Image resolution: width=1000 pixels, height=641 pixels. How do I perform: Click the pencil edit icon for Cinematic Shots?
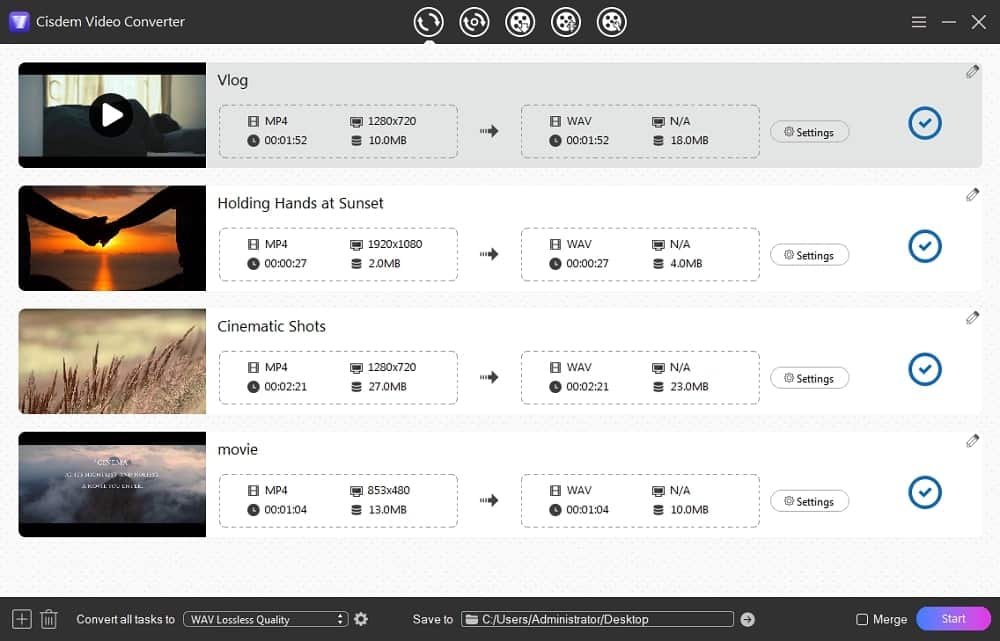tap(972, 318)
